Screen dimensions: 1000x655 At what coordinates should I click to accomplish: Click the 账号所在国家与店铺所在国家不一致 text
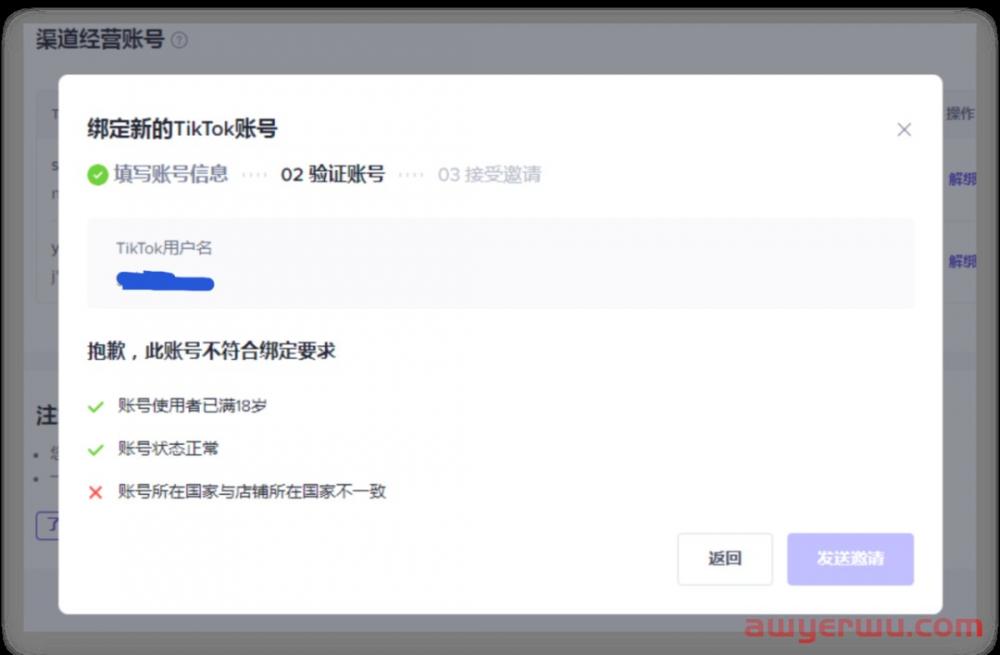(x=252, y=492)
